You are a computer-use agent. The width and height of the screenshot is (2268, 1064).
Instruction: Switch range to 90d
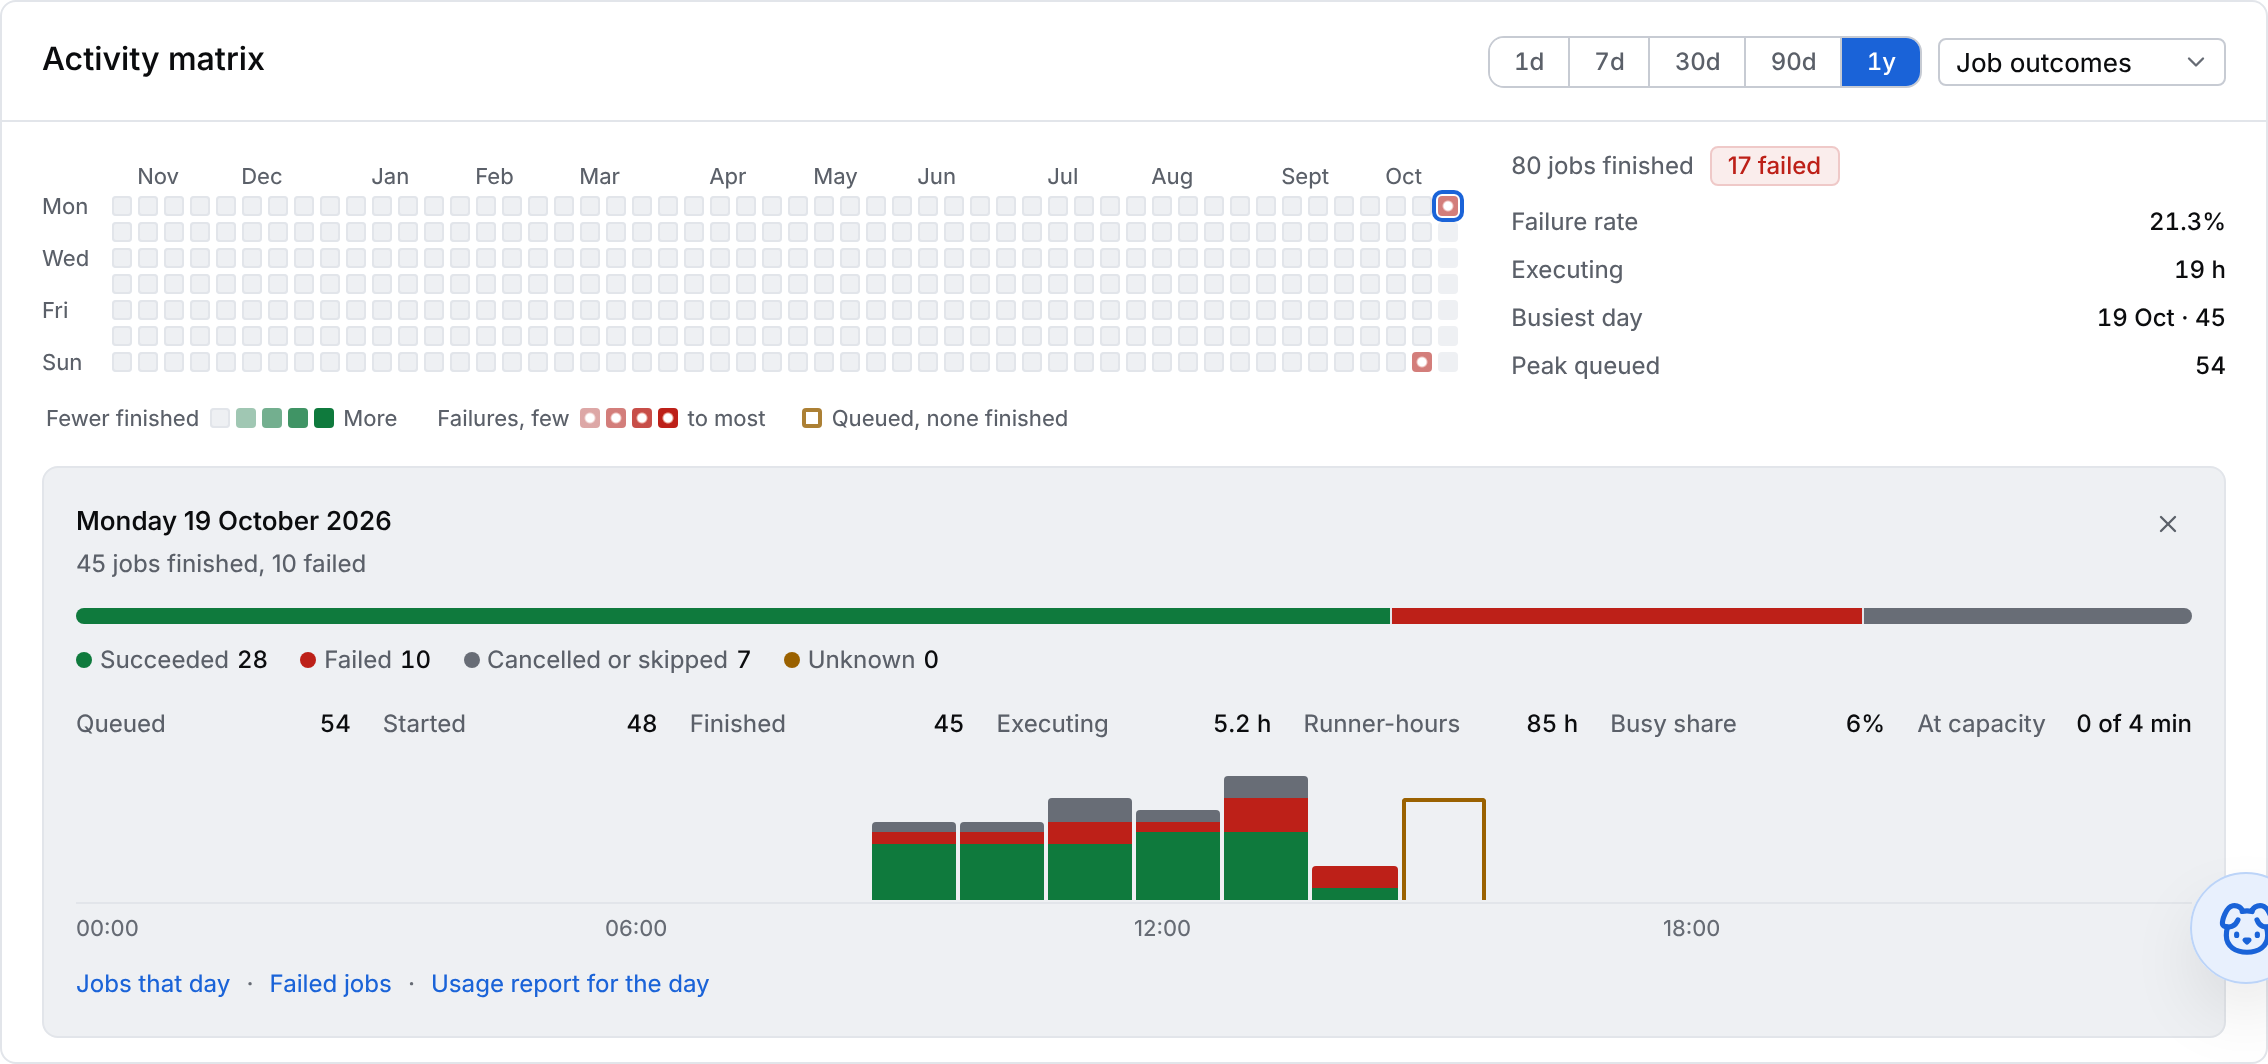coord(1793,62)
